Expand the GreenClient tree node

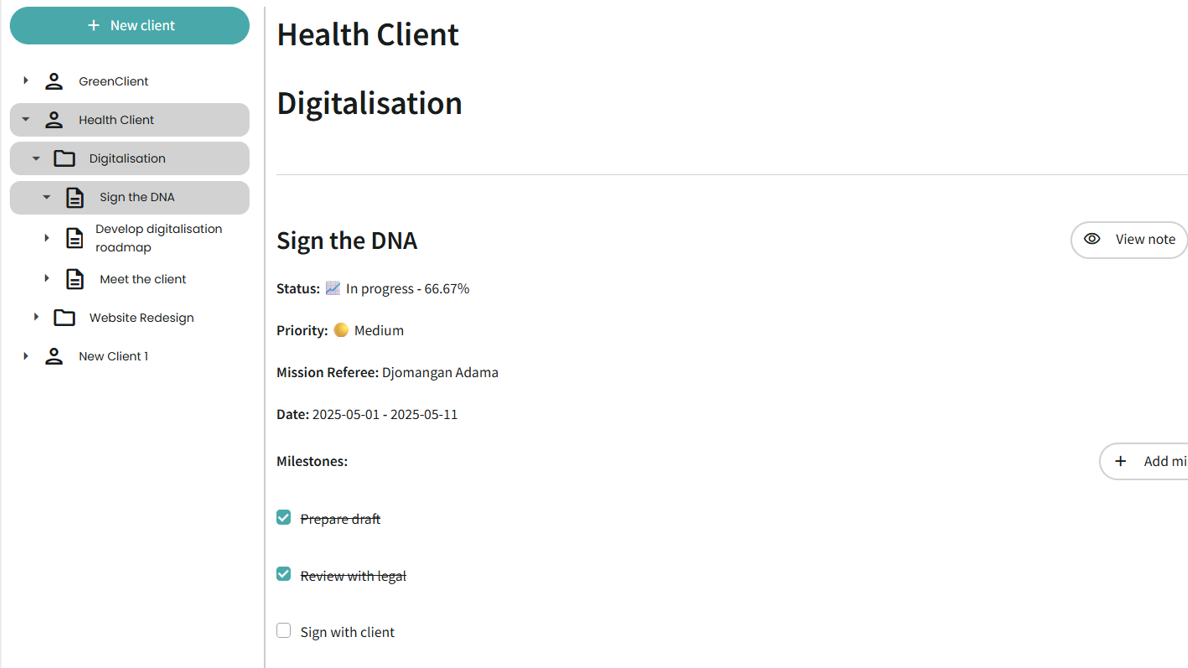[x=26, y=81]
